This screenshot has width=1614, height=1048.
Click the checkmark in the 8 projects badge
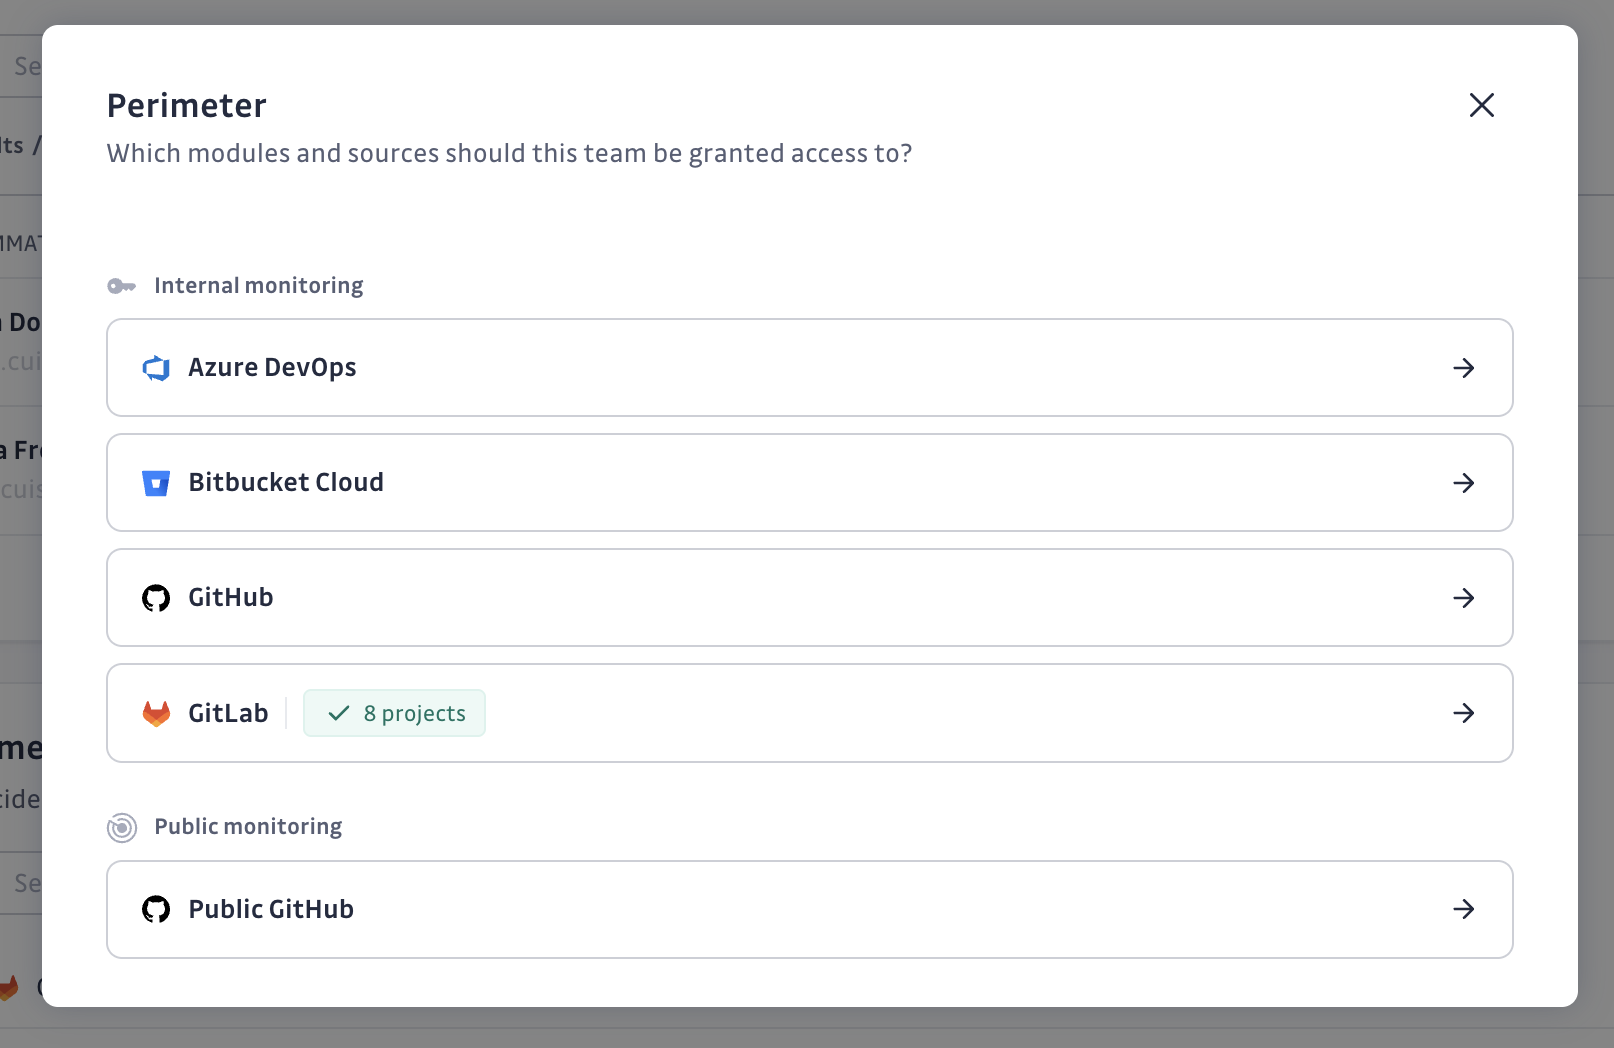tap(339, 713)
